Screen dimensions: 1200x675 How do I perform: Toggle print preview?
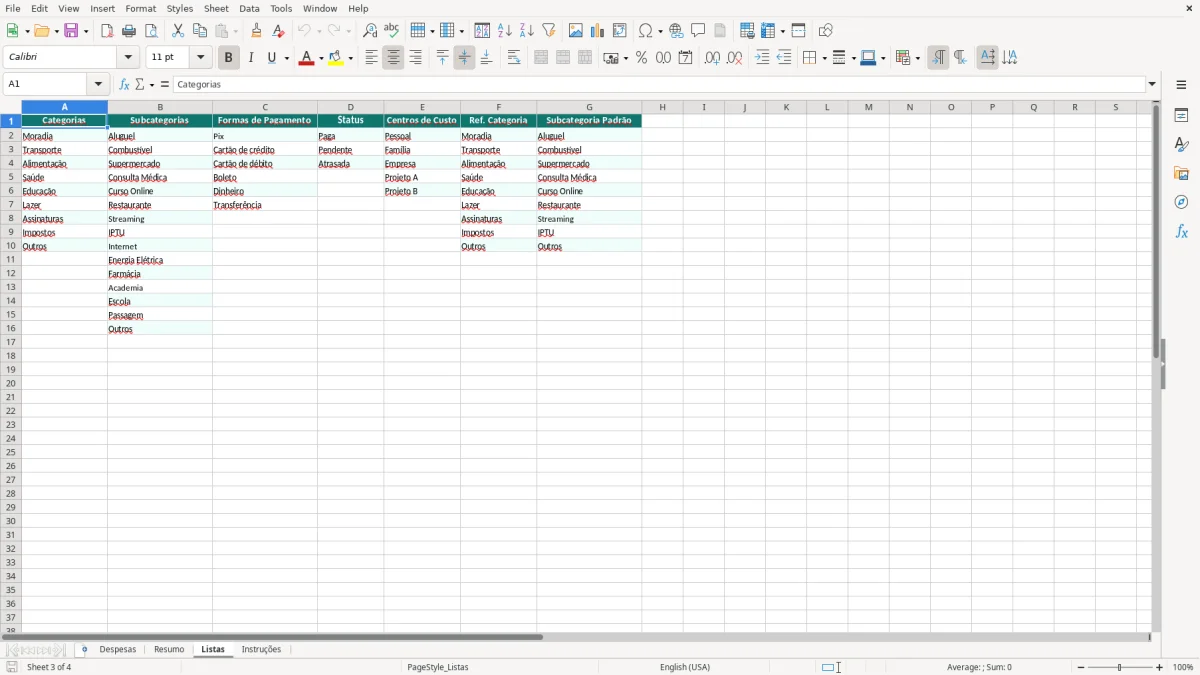151,31
